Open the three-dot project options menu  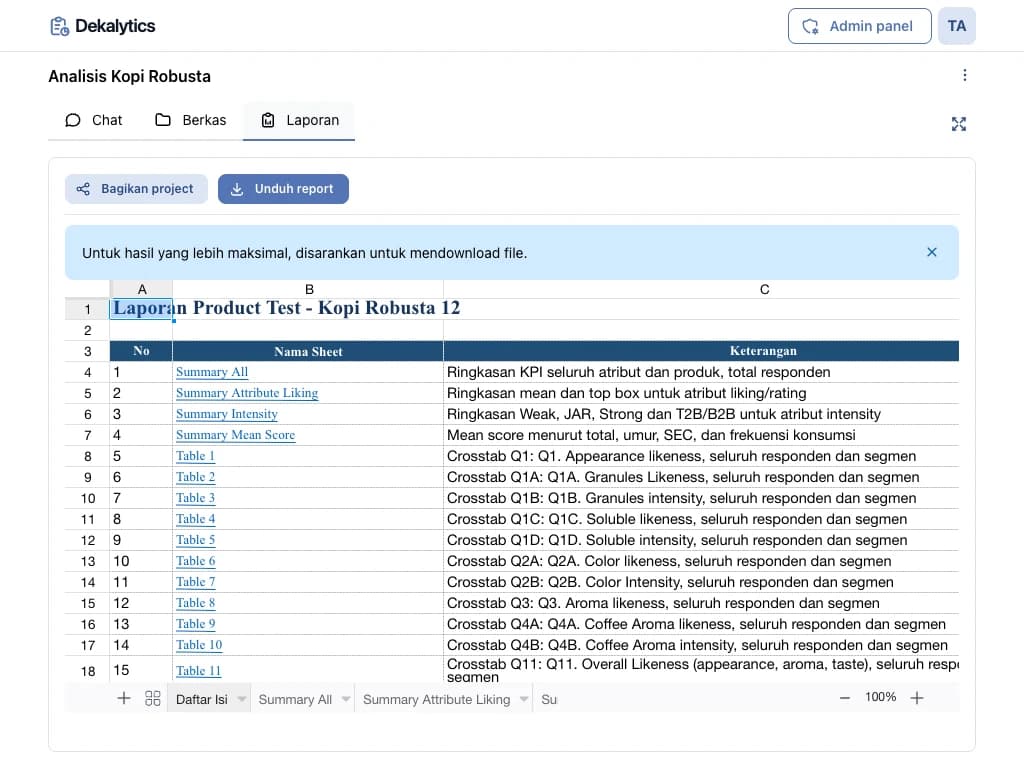(x=965, y=75)
